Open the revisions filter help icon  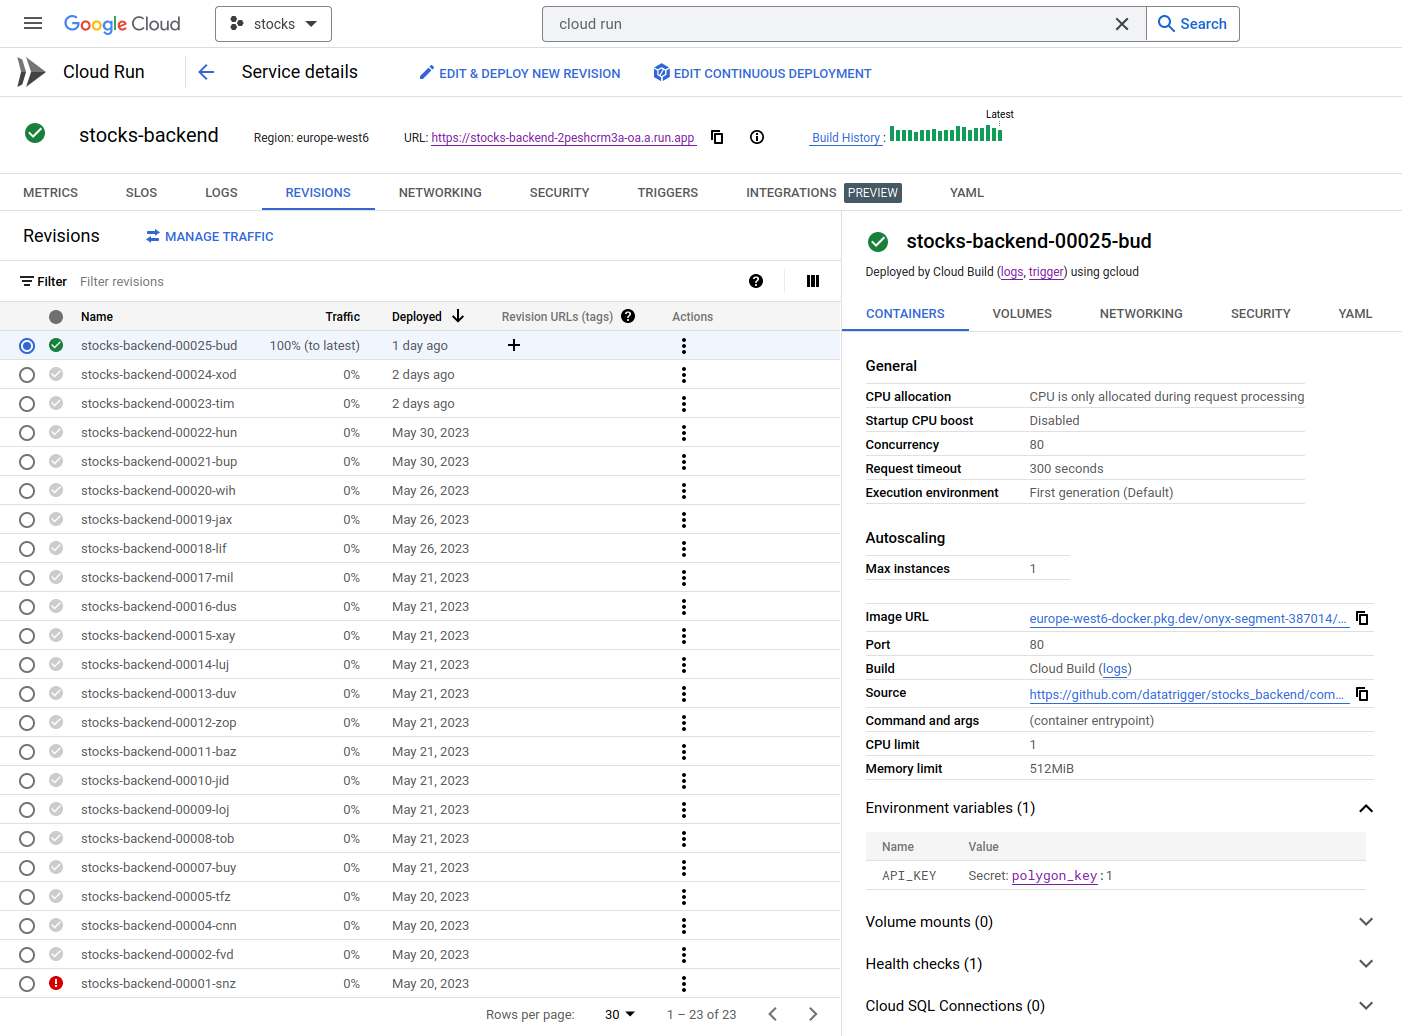point(756,281)
